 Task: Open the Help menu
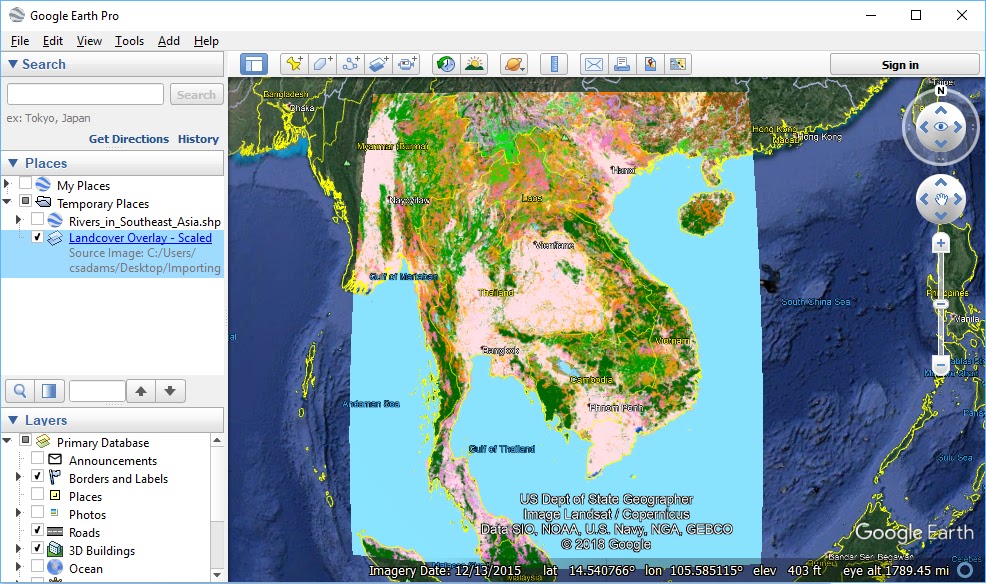[x=206, y=41]
